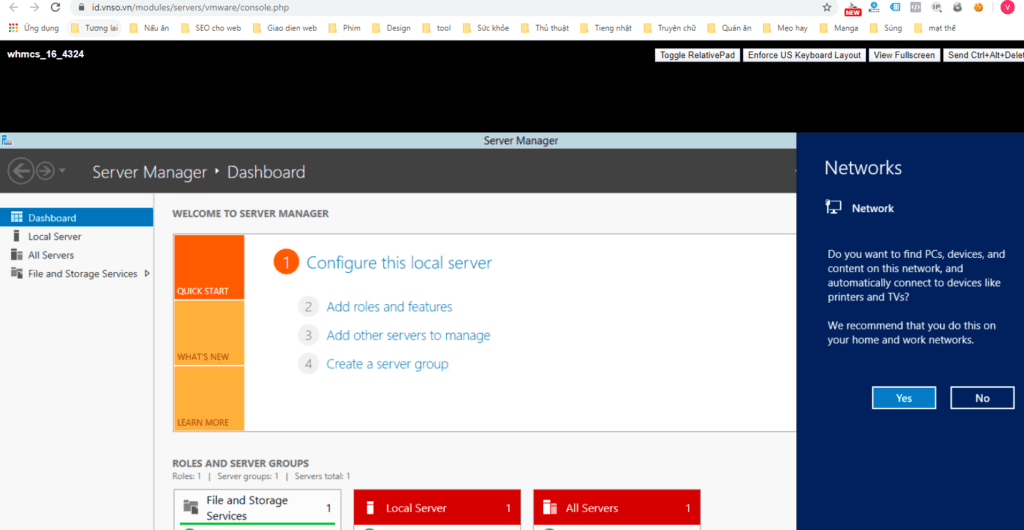1024x530 pixels.
Task: Click the Dashboard grid icon in sidebar
Action: coord(16,218)
